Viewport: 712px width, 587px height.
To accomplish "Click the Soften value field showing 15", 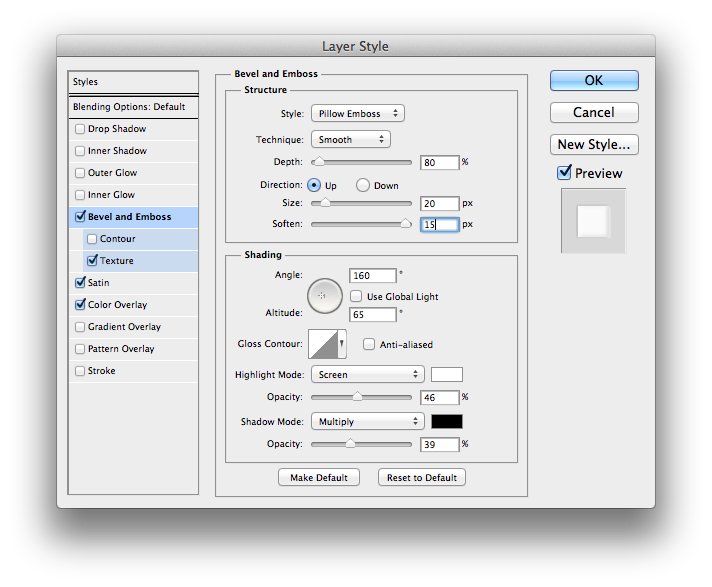I will pos(440,224).
